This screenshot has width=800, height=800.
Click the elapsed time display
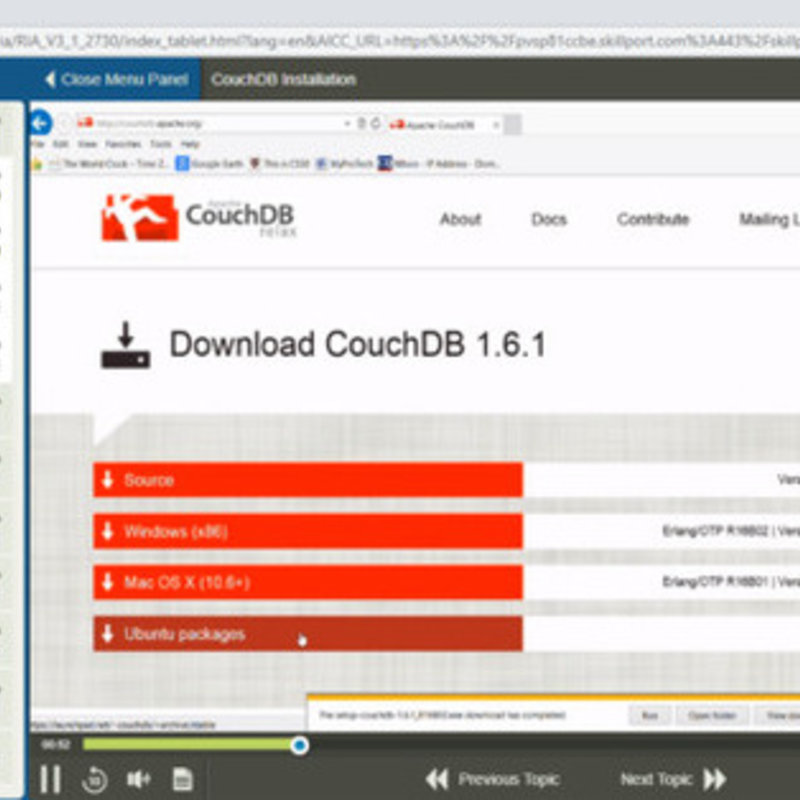click(56, 745)
